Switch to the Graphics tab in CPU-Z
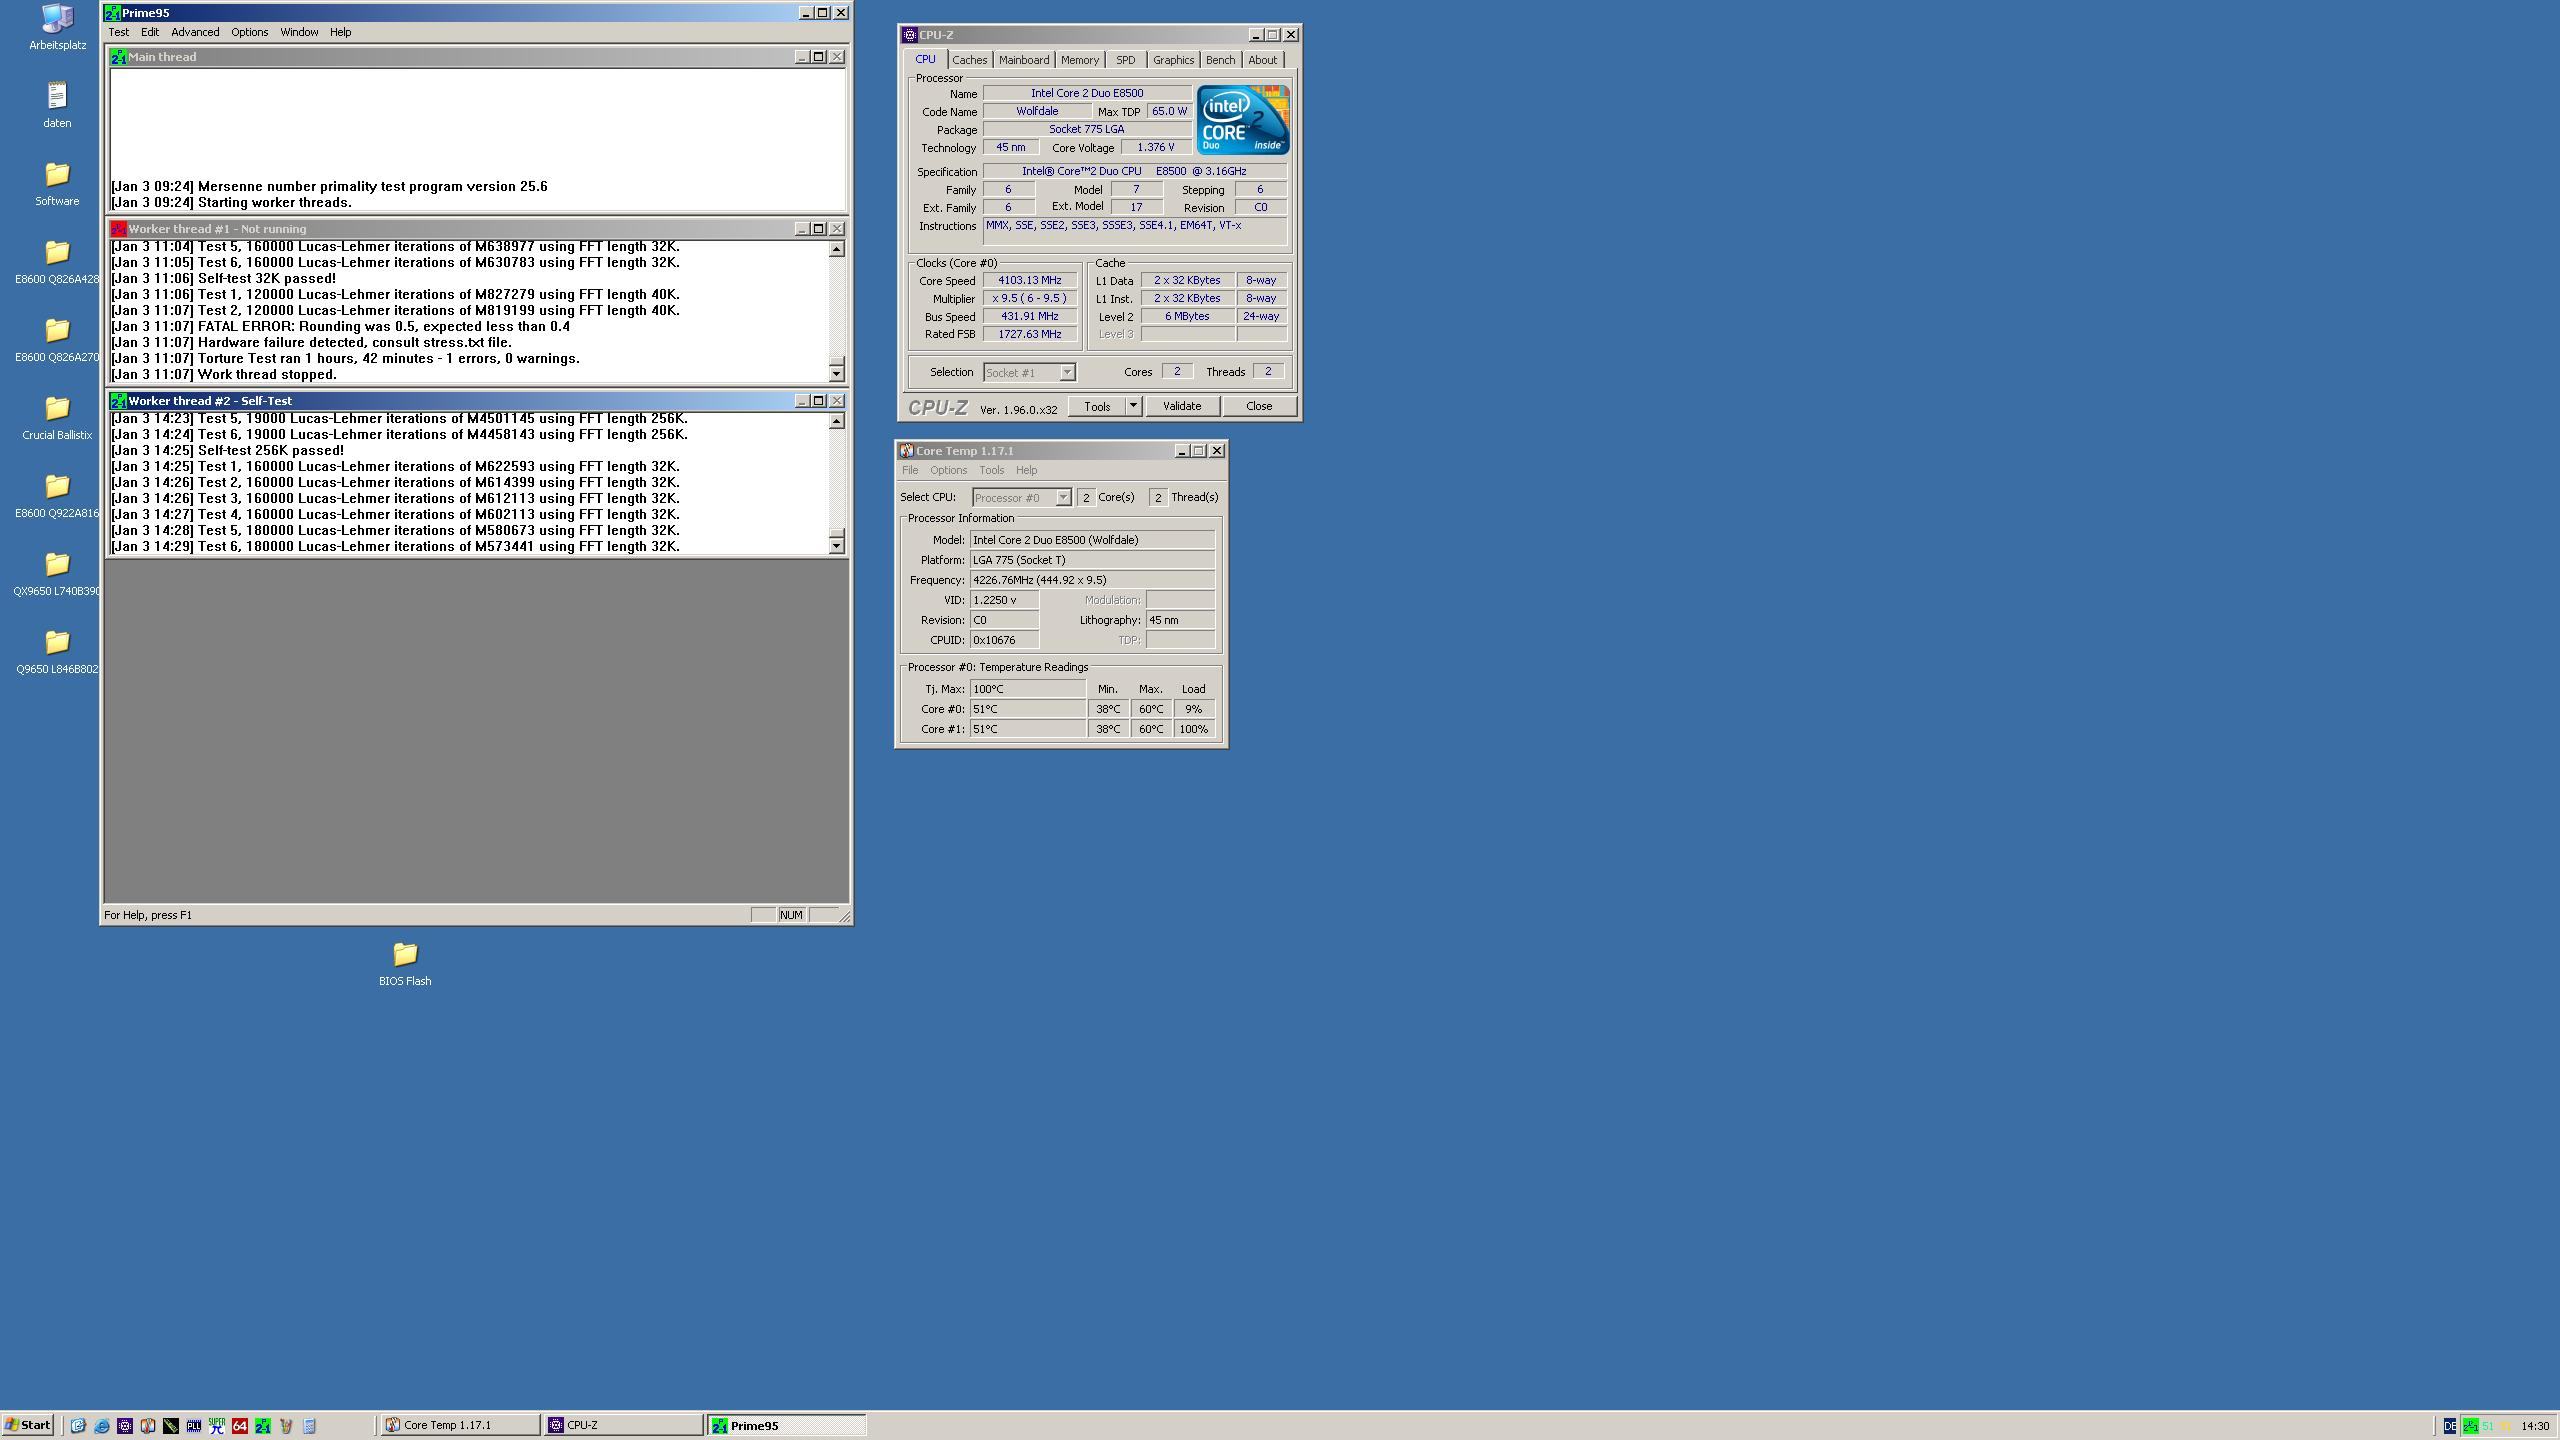 pos(1173,60)
